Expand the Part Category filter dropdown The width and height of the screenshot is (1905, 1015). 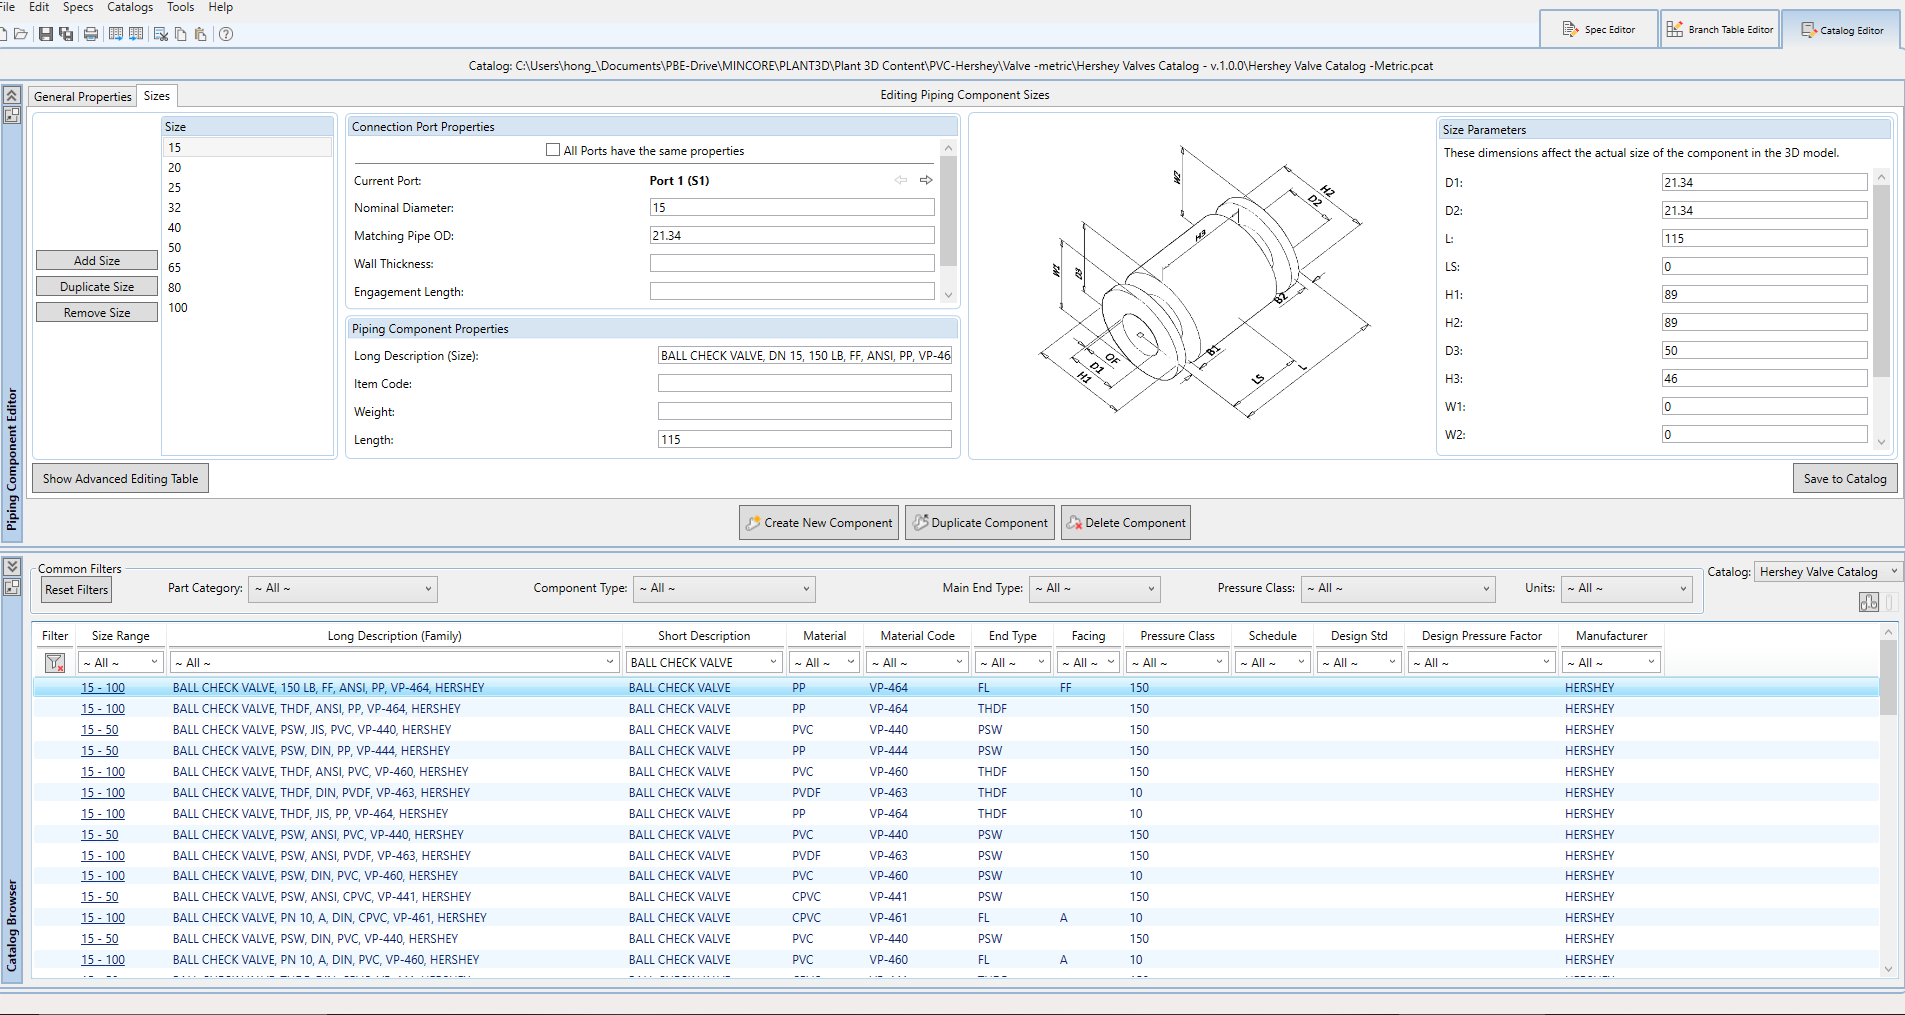pos(342,589)
